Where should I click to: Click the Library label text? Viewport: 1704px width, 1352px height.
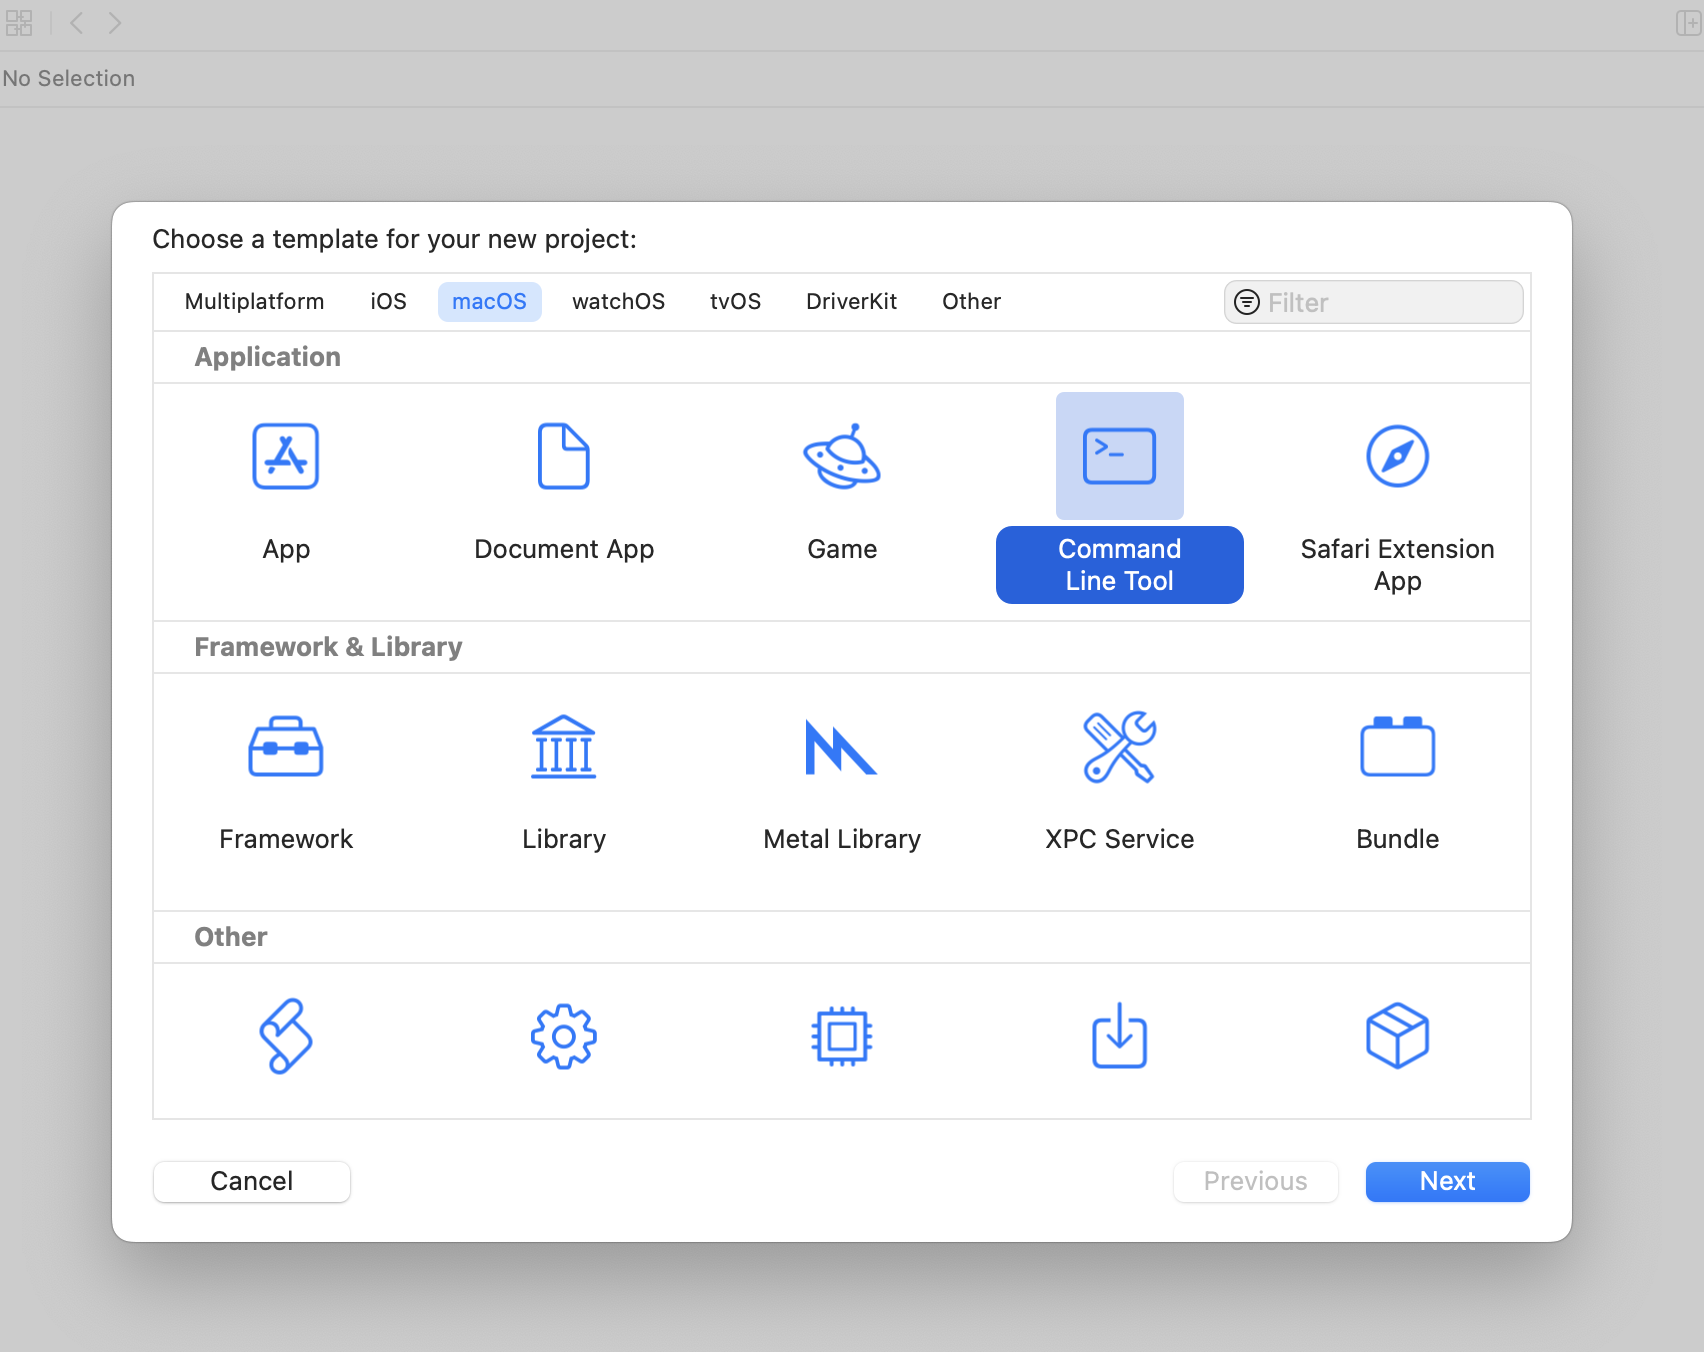(x=564, y=839)
